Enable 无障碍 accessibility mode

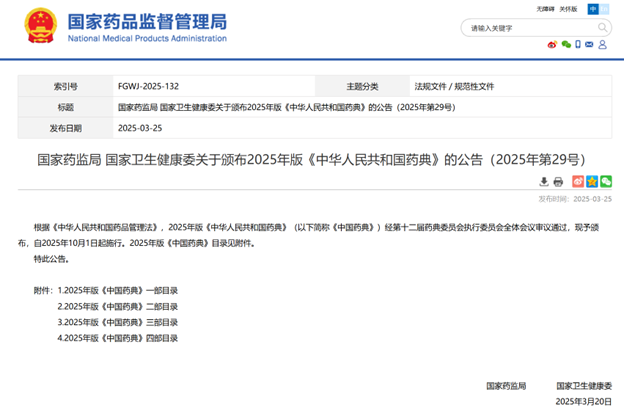(545, 8)
